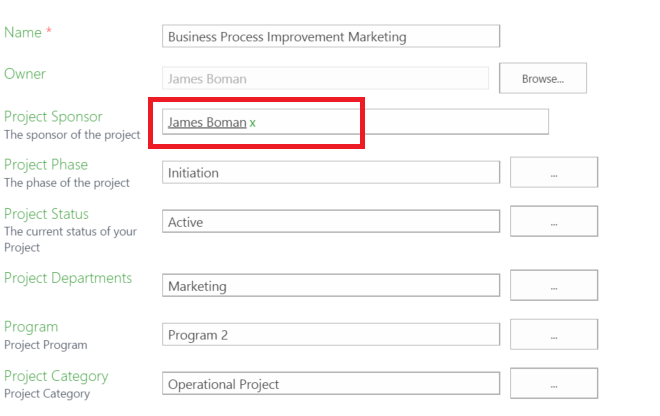The width and height of the screenshot is (660, 416).
Task: Click the Program field showing Program 2
Action: click(x=330, y=335)
